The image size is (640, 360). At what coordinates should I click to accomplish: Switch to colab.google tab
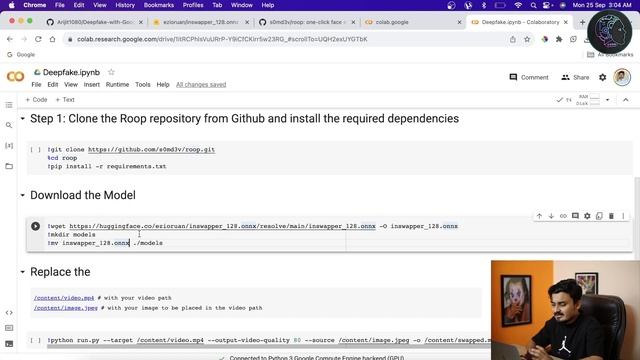[x=412, y=22]
